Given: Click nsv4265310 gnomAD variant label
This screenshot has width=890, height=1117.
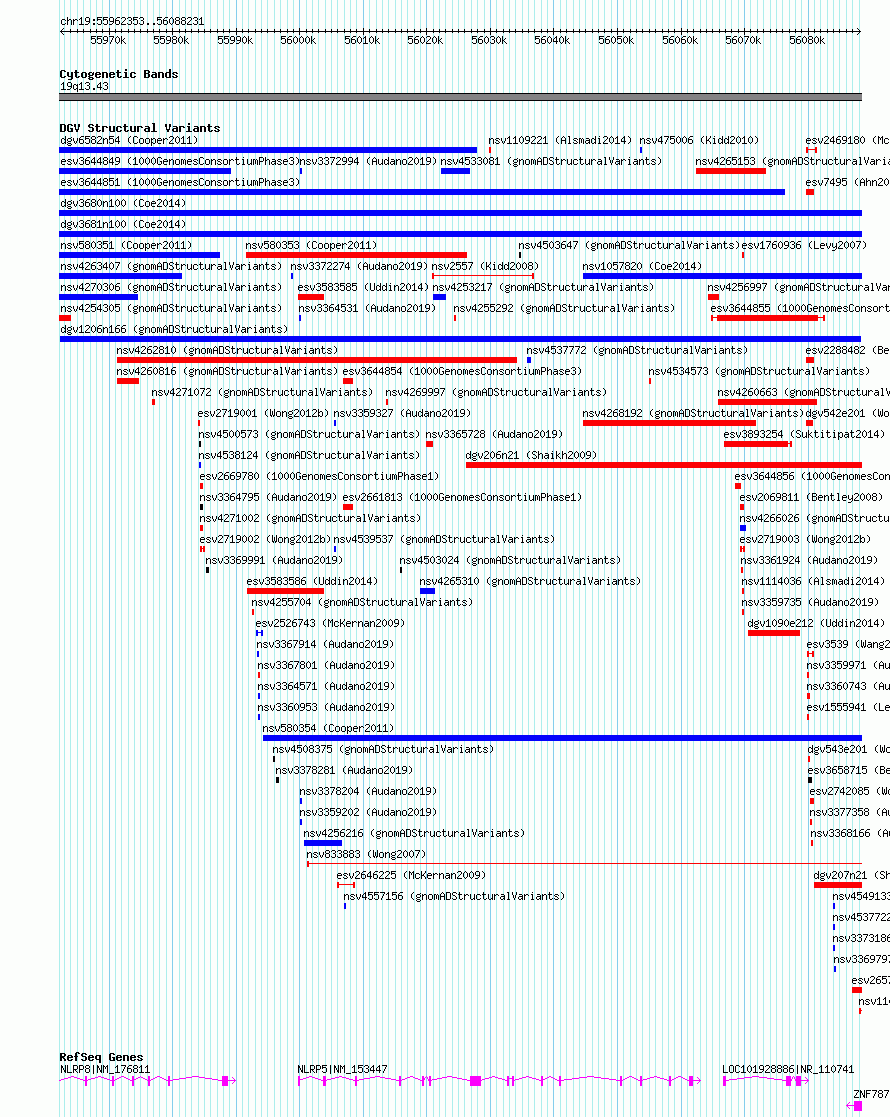Looking at the screenshot, I should coord(529,581).
